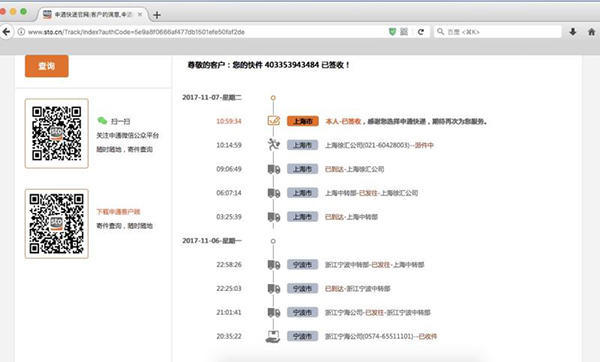Image resolution: width=600 pixels, height=362 pixels.
Task: Open downloads via the download arrow icon
Action: click(x=572, y=32)
